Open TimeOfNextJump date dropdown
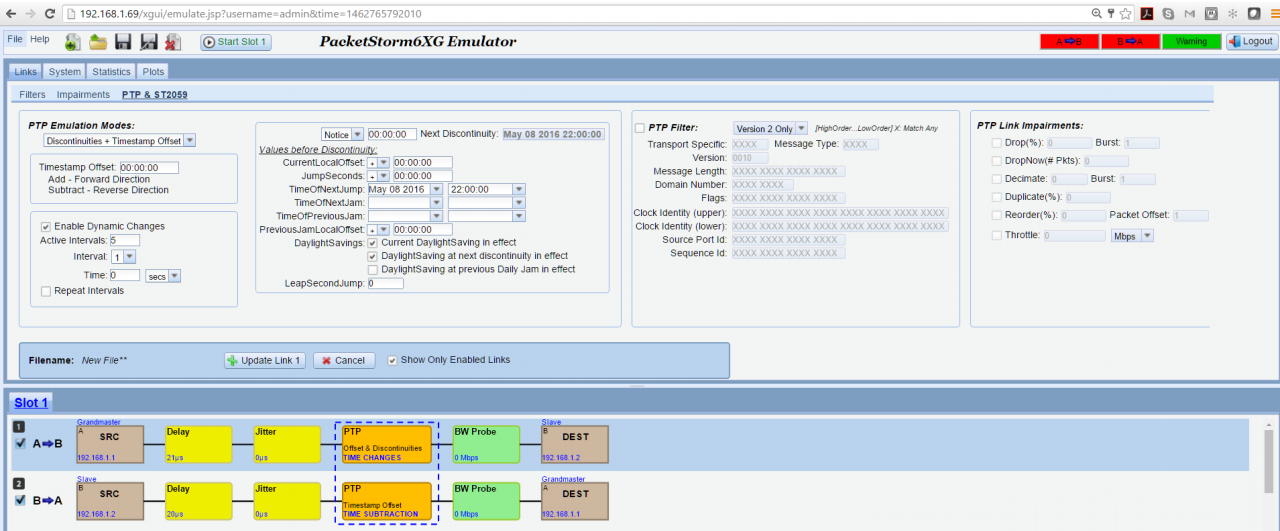Image resolution: width=1280 pixels, height=531 pixels. point(436,189)
